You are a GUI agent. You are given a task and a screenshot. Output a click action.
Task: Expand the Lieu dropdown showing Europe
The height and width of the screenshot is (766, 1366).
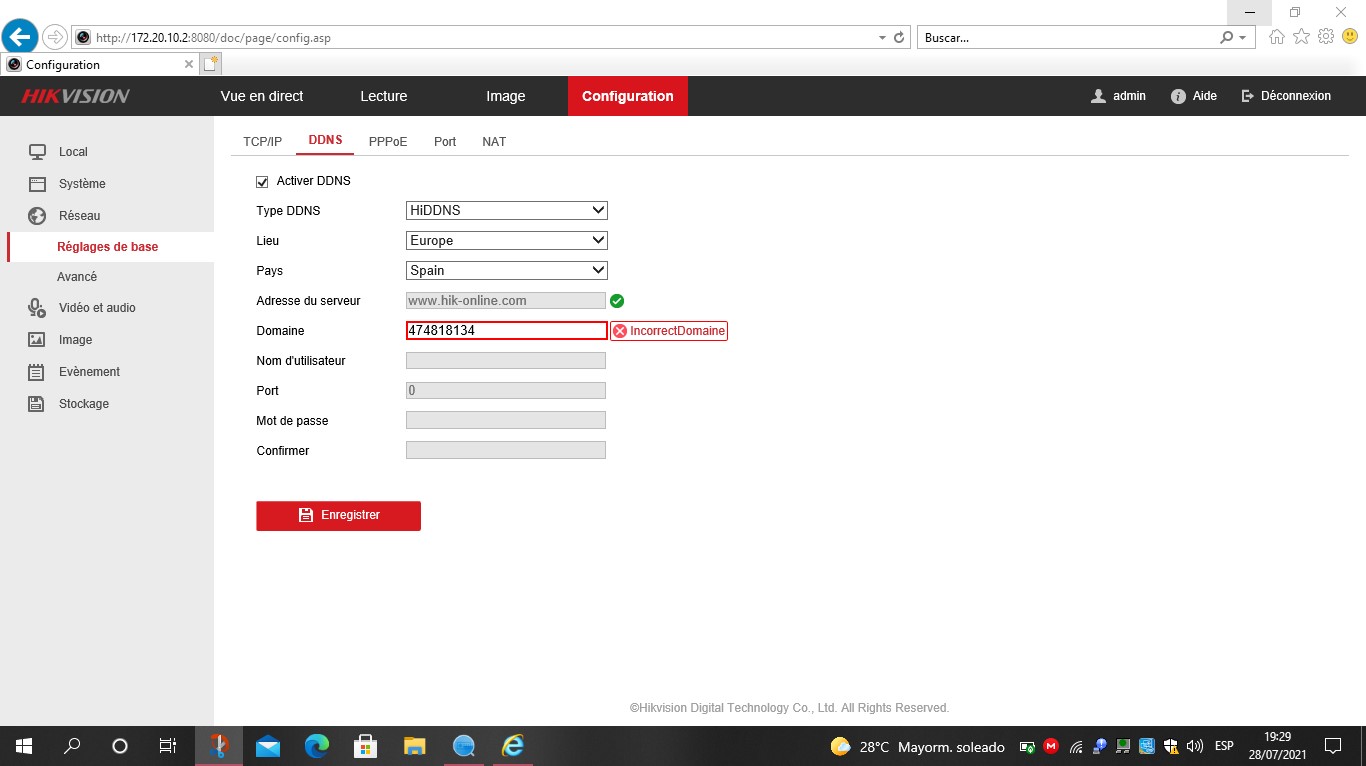click(506, 241)
